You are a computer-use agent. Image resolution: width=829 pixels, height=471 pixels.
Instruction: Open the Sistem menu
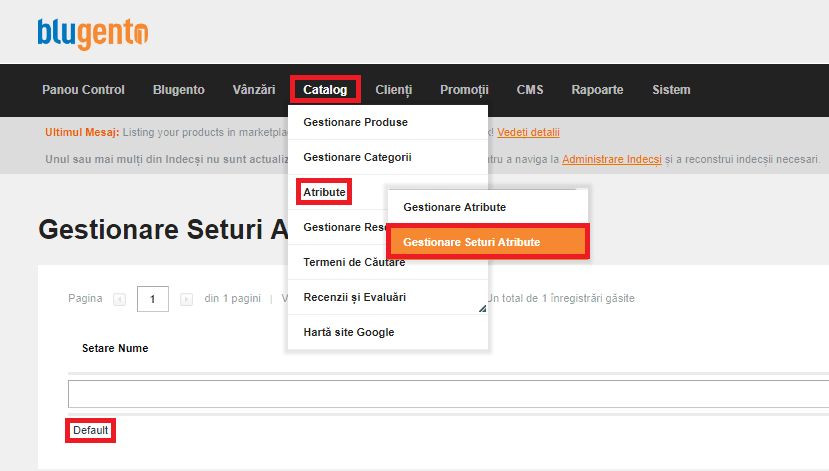tap(671, 90)
